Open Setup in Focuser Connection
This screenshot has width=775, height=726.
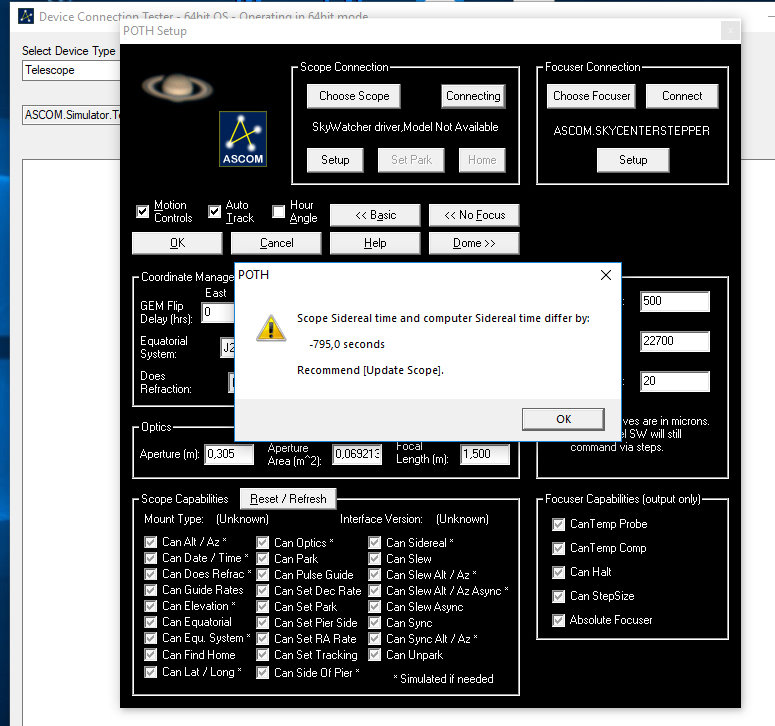click(x=633, y=160)
